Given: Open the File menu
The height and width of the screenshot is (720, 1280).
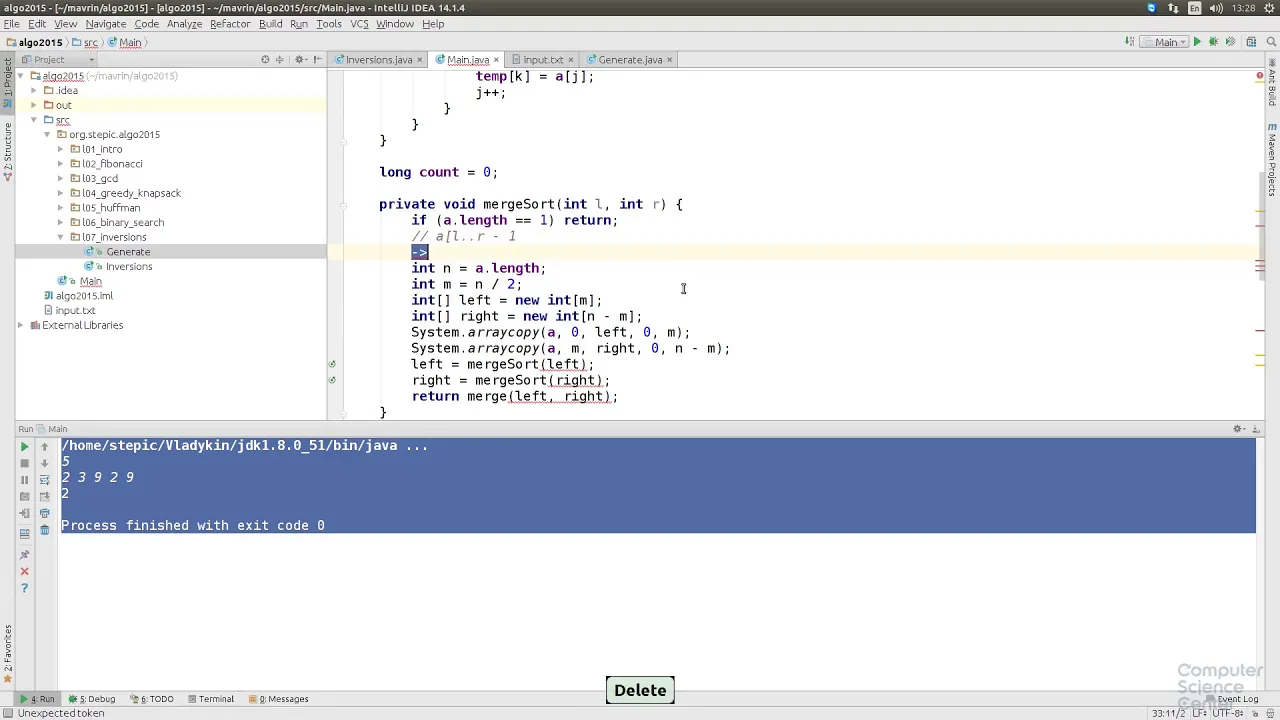Looking at the screenshot, I should point(11,24).
